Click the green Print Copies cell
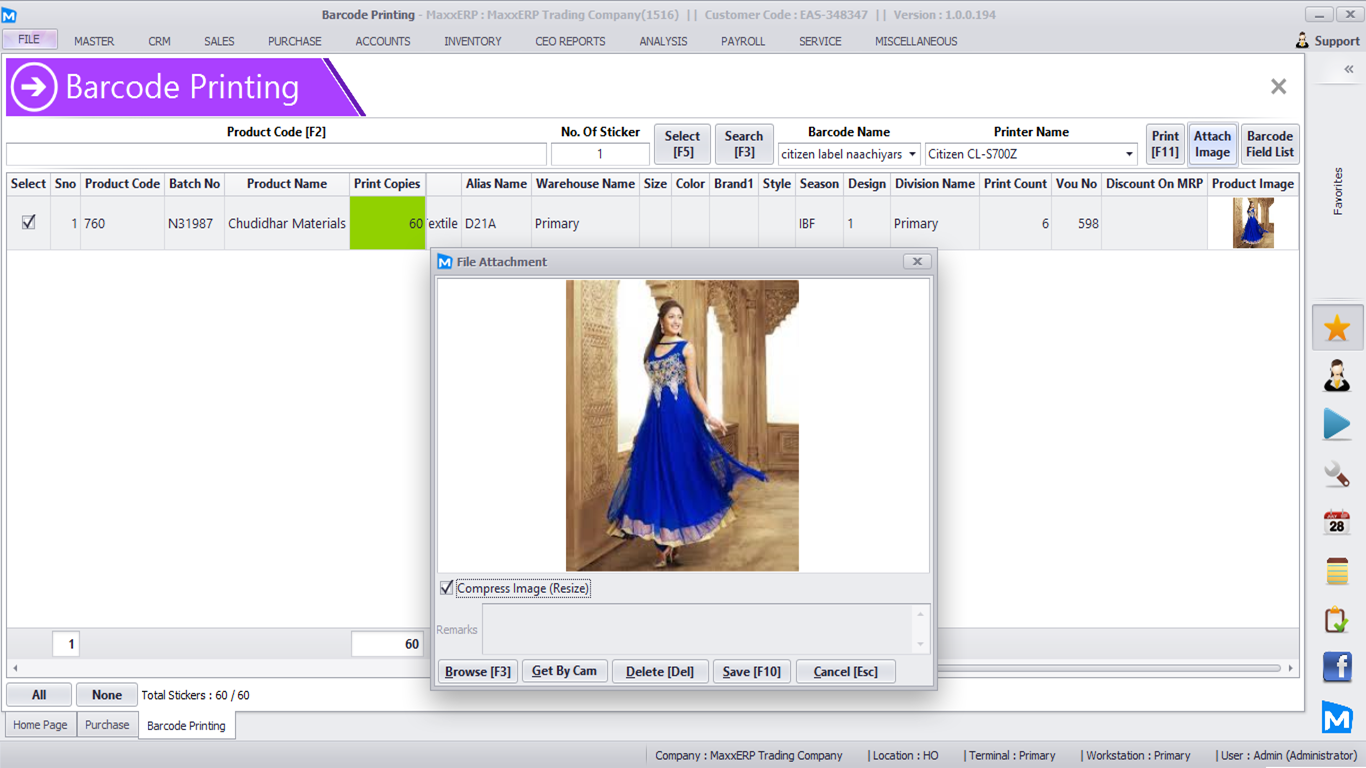This screenshot has height=768, width=1366. pos(387,223)
